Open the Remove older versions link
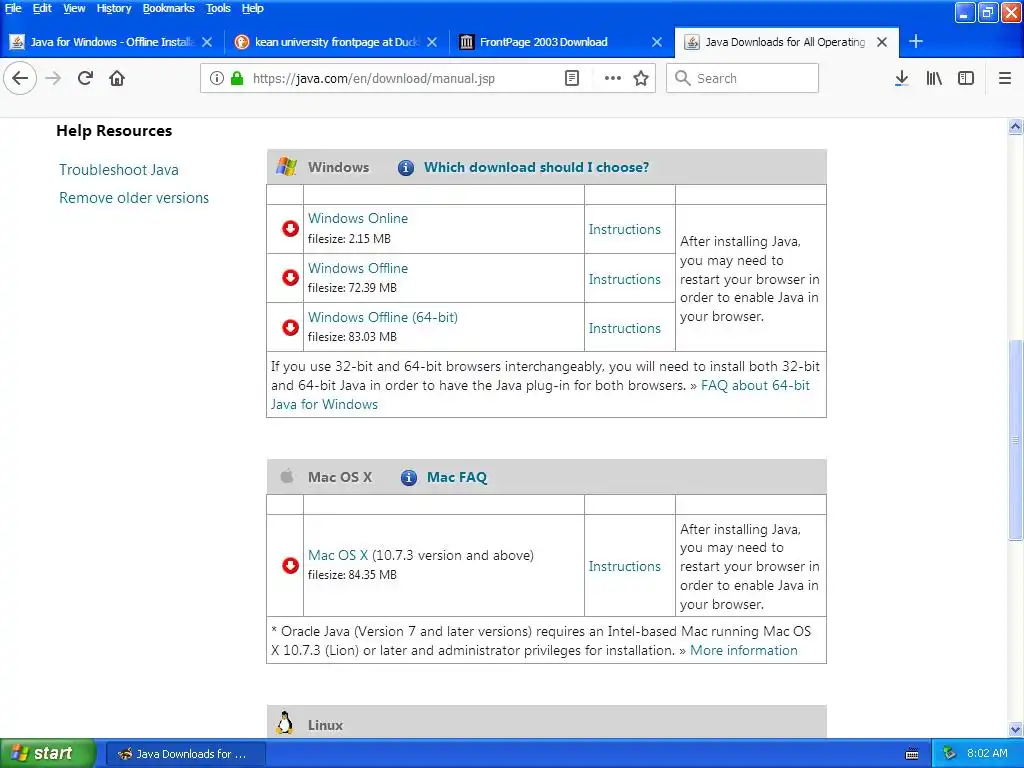This screenshot has height=768, width=1024. (x=134, y=198)
